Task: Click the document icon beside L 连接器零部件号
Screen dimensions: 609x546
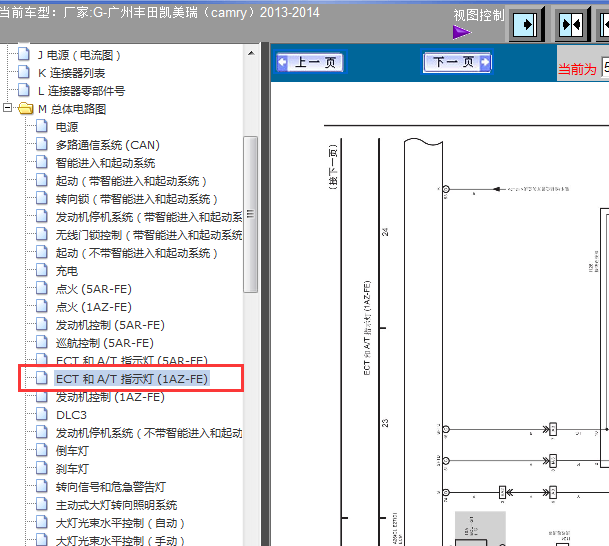Action: (24, 90)
